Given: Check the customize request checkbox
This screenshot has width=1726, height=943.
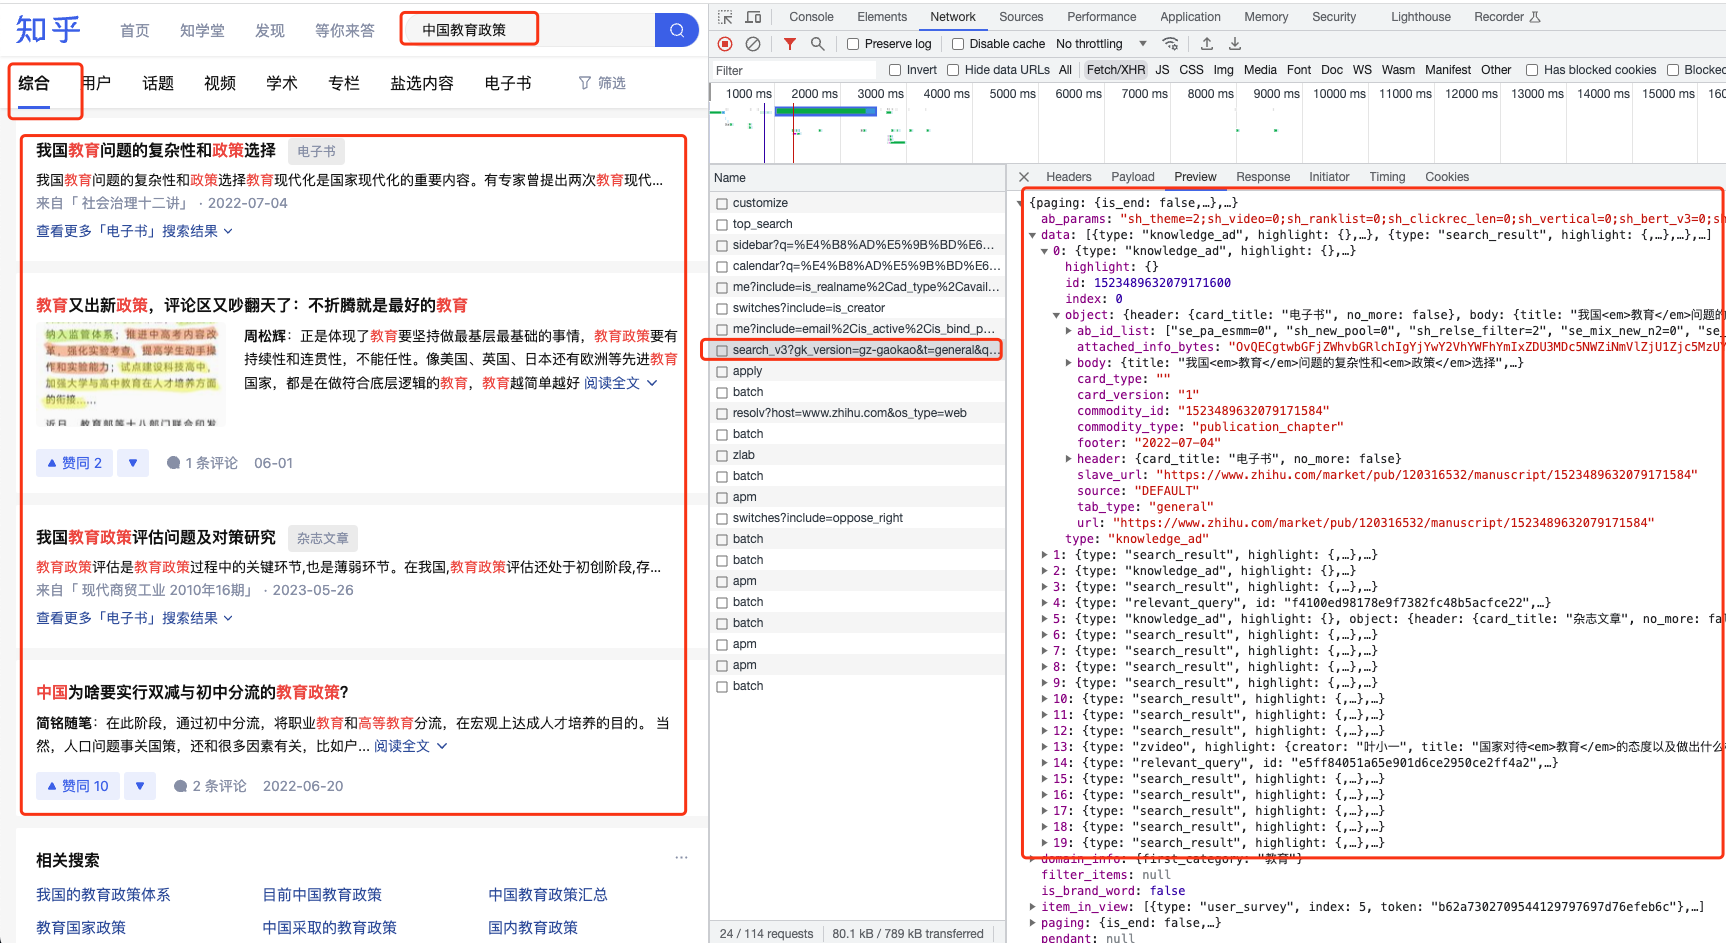Looking at the screenshot, I should coord(722,203).
